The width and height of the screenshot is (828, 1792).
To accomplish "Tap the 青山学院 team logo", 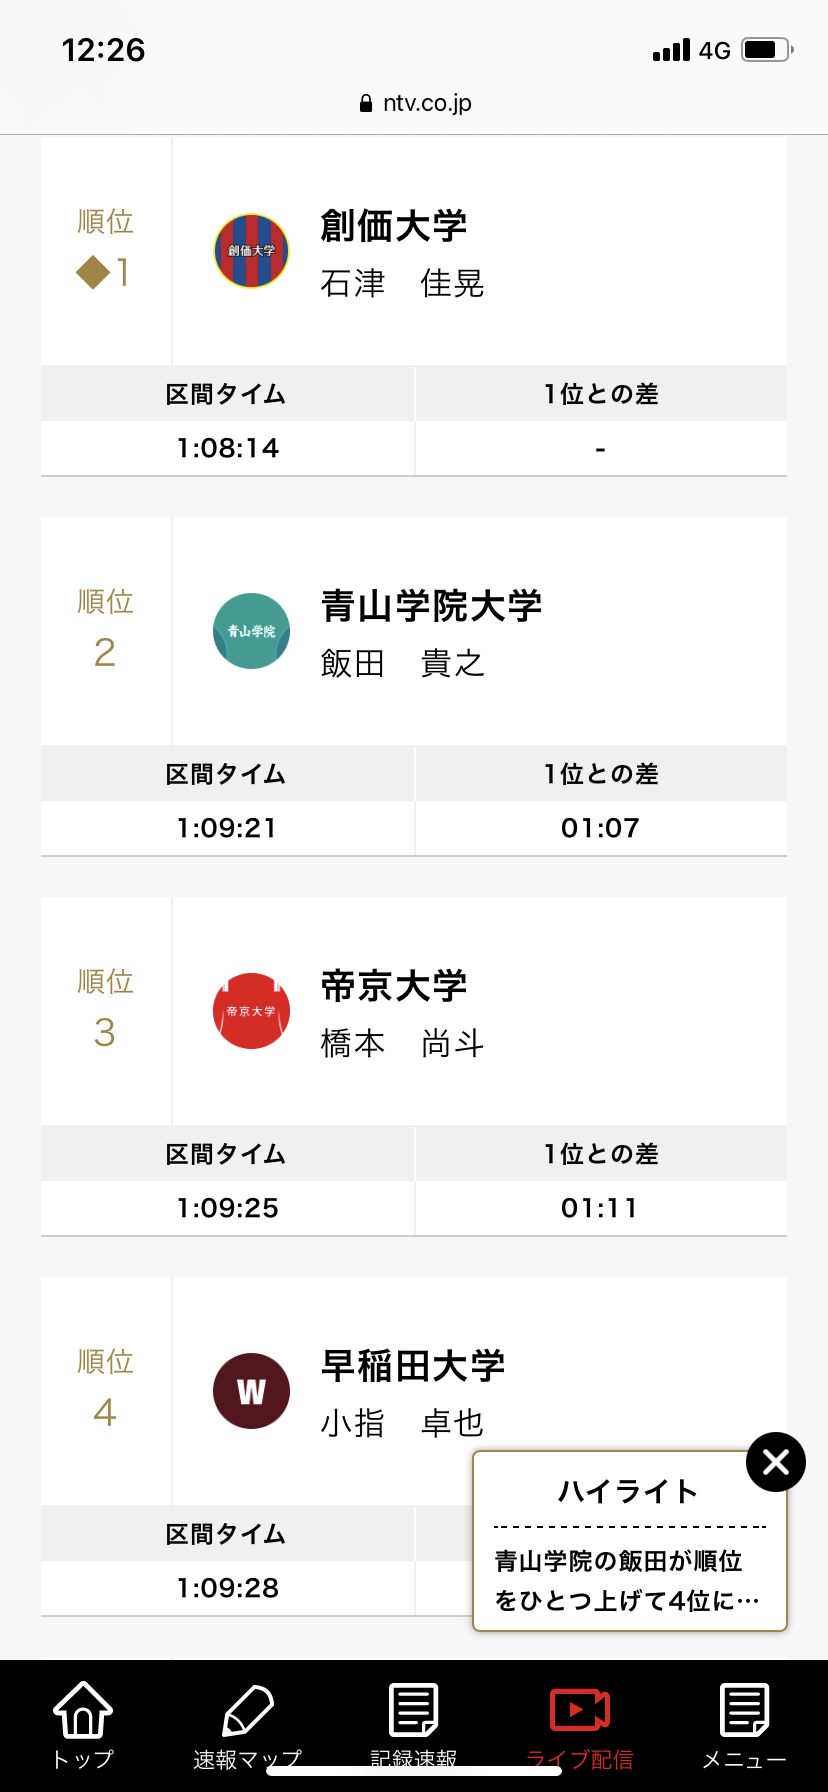I will (252, 631).
